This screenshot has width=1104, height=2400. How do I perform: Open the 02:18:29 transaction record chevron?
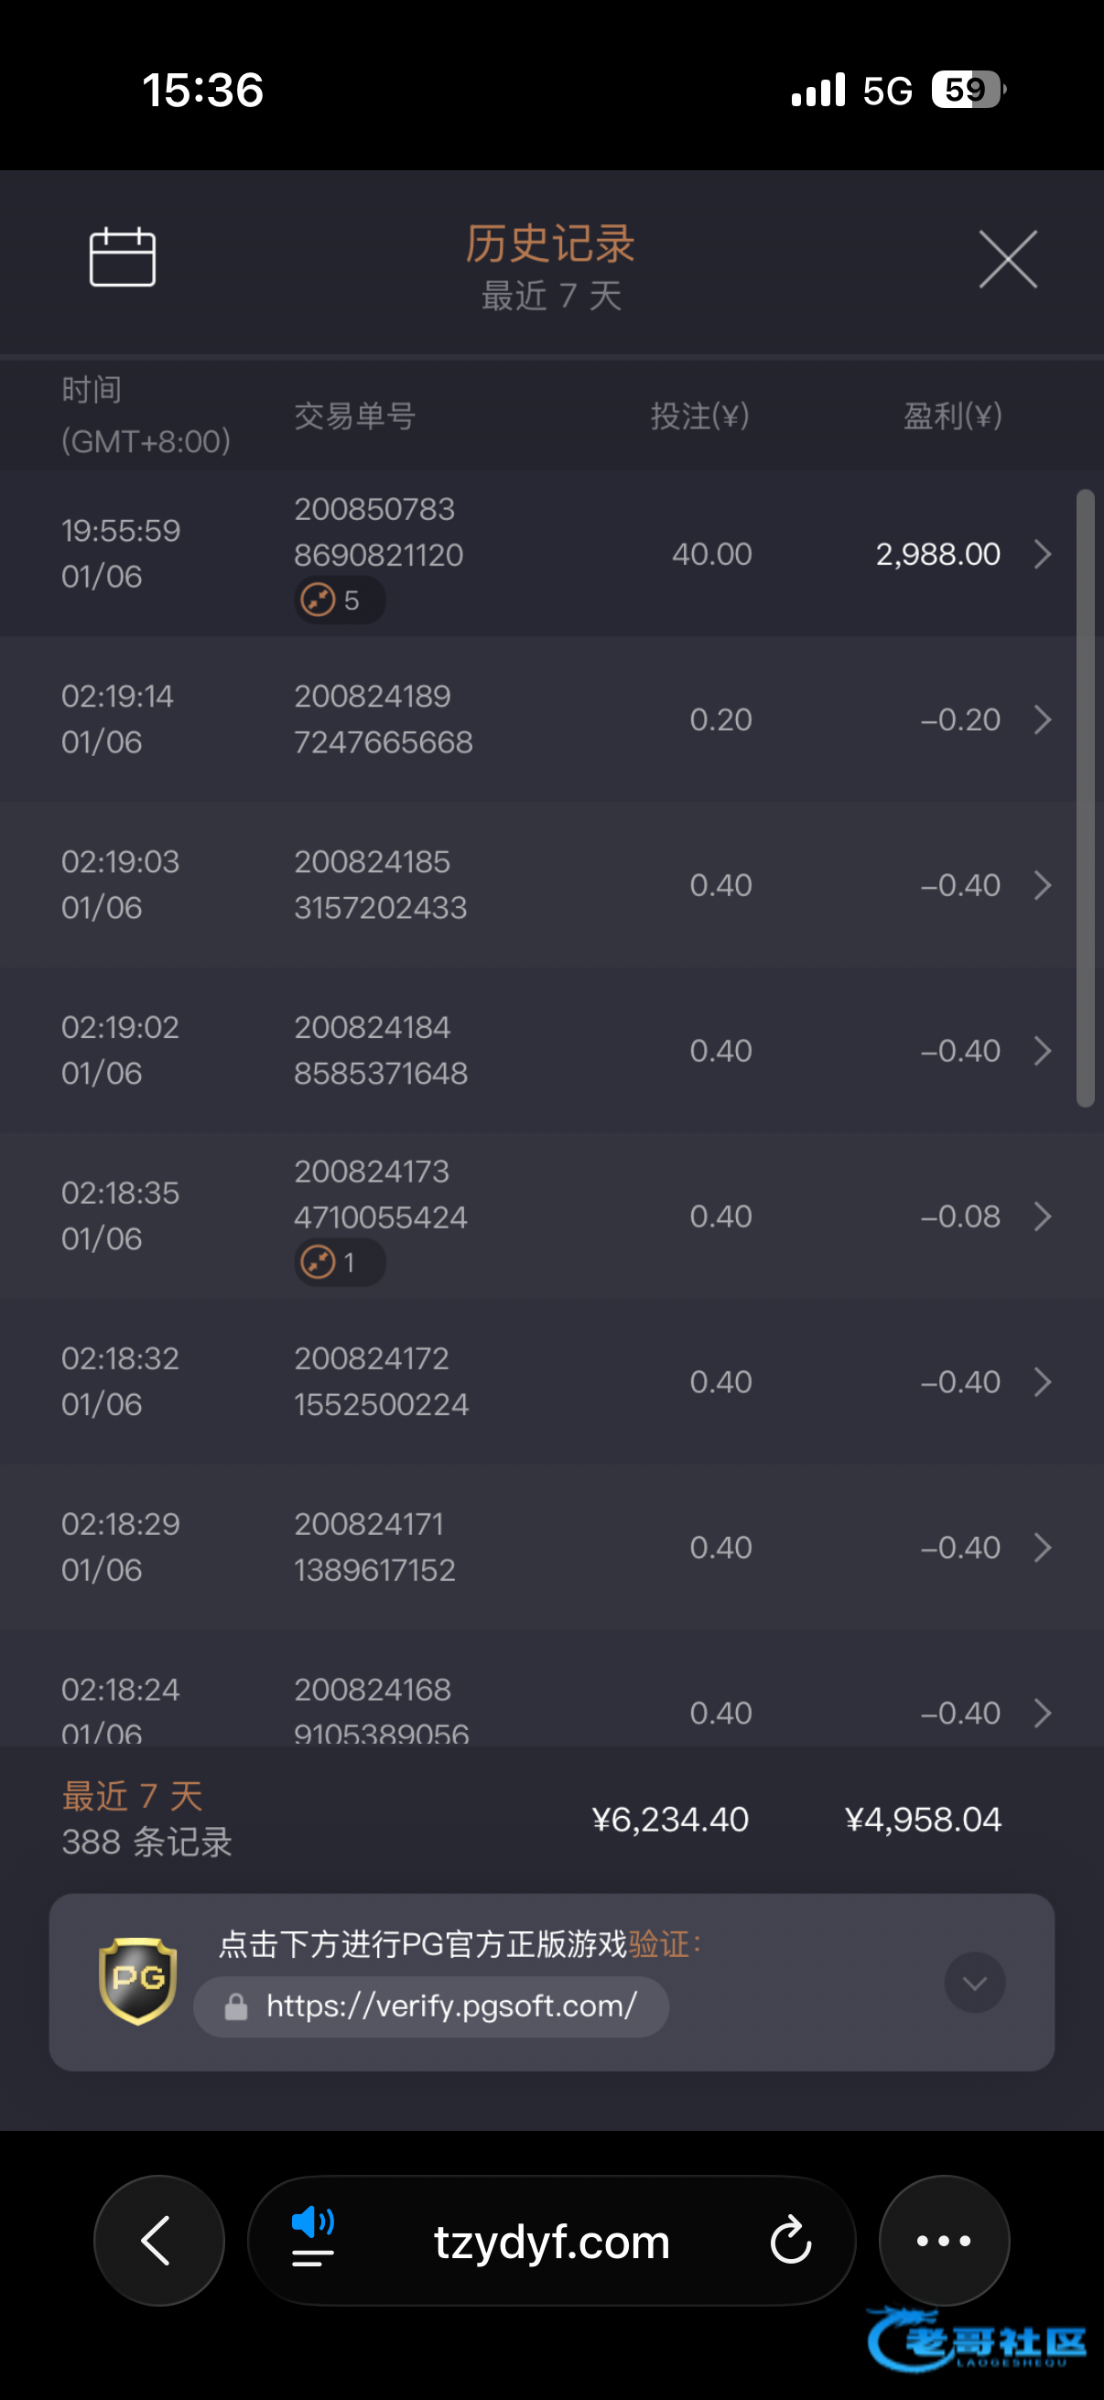point(1042,1547)
